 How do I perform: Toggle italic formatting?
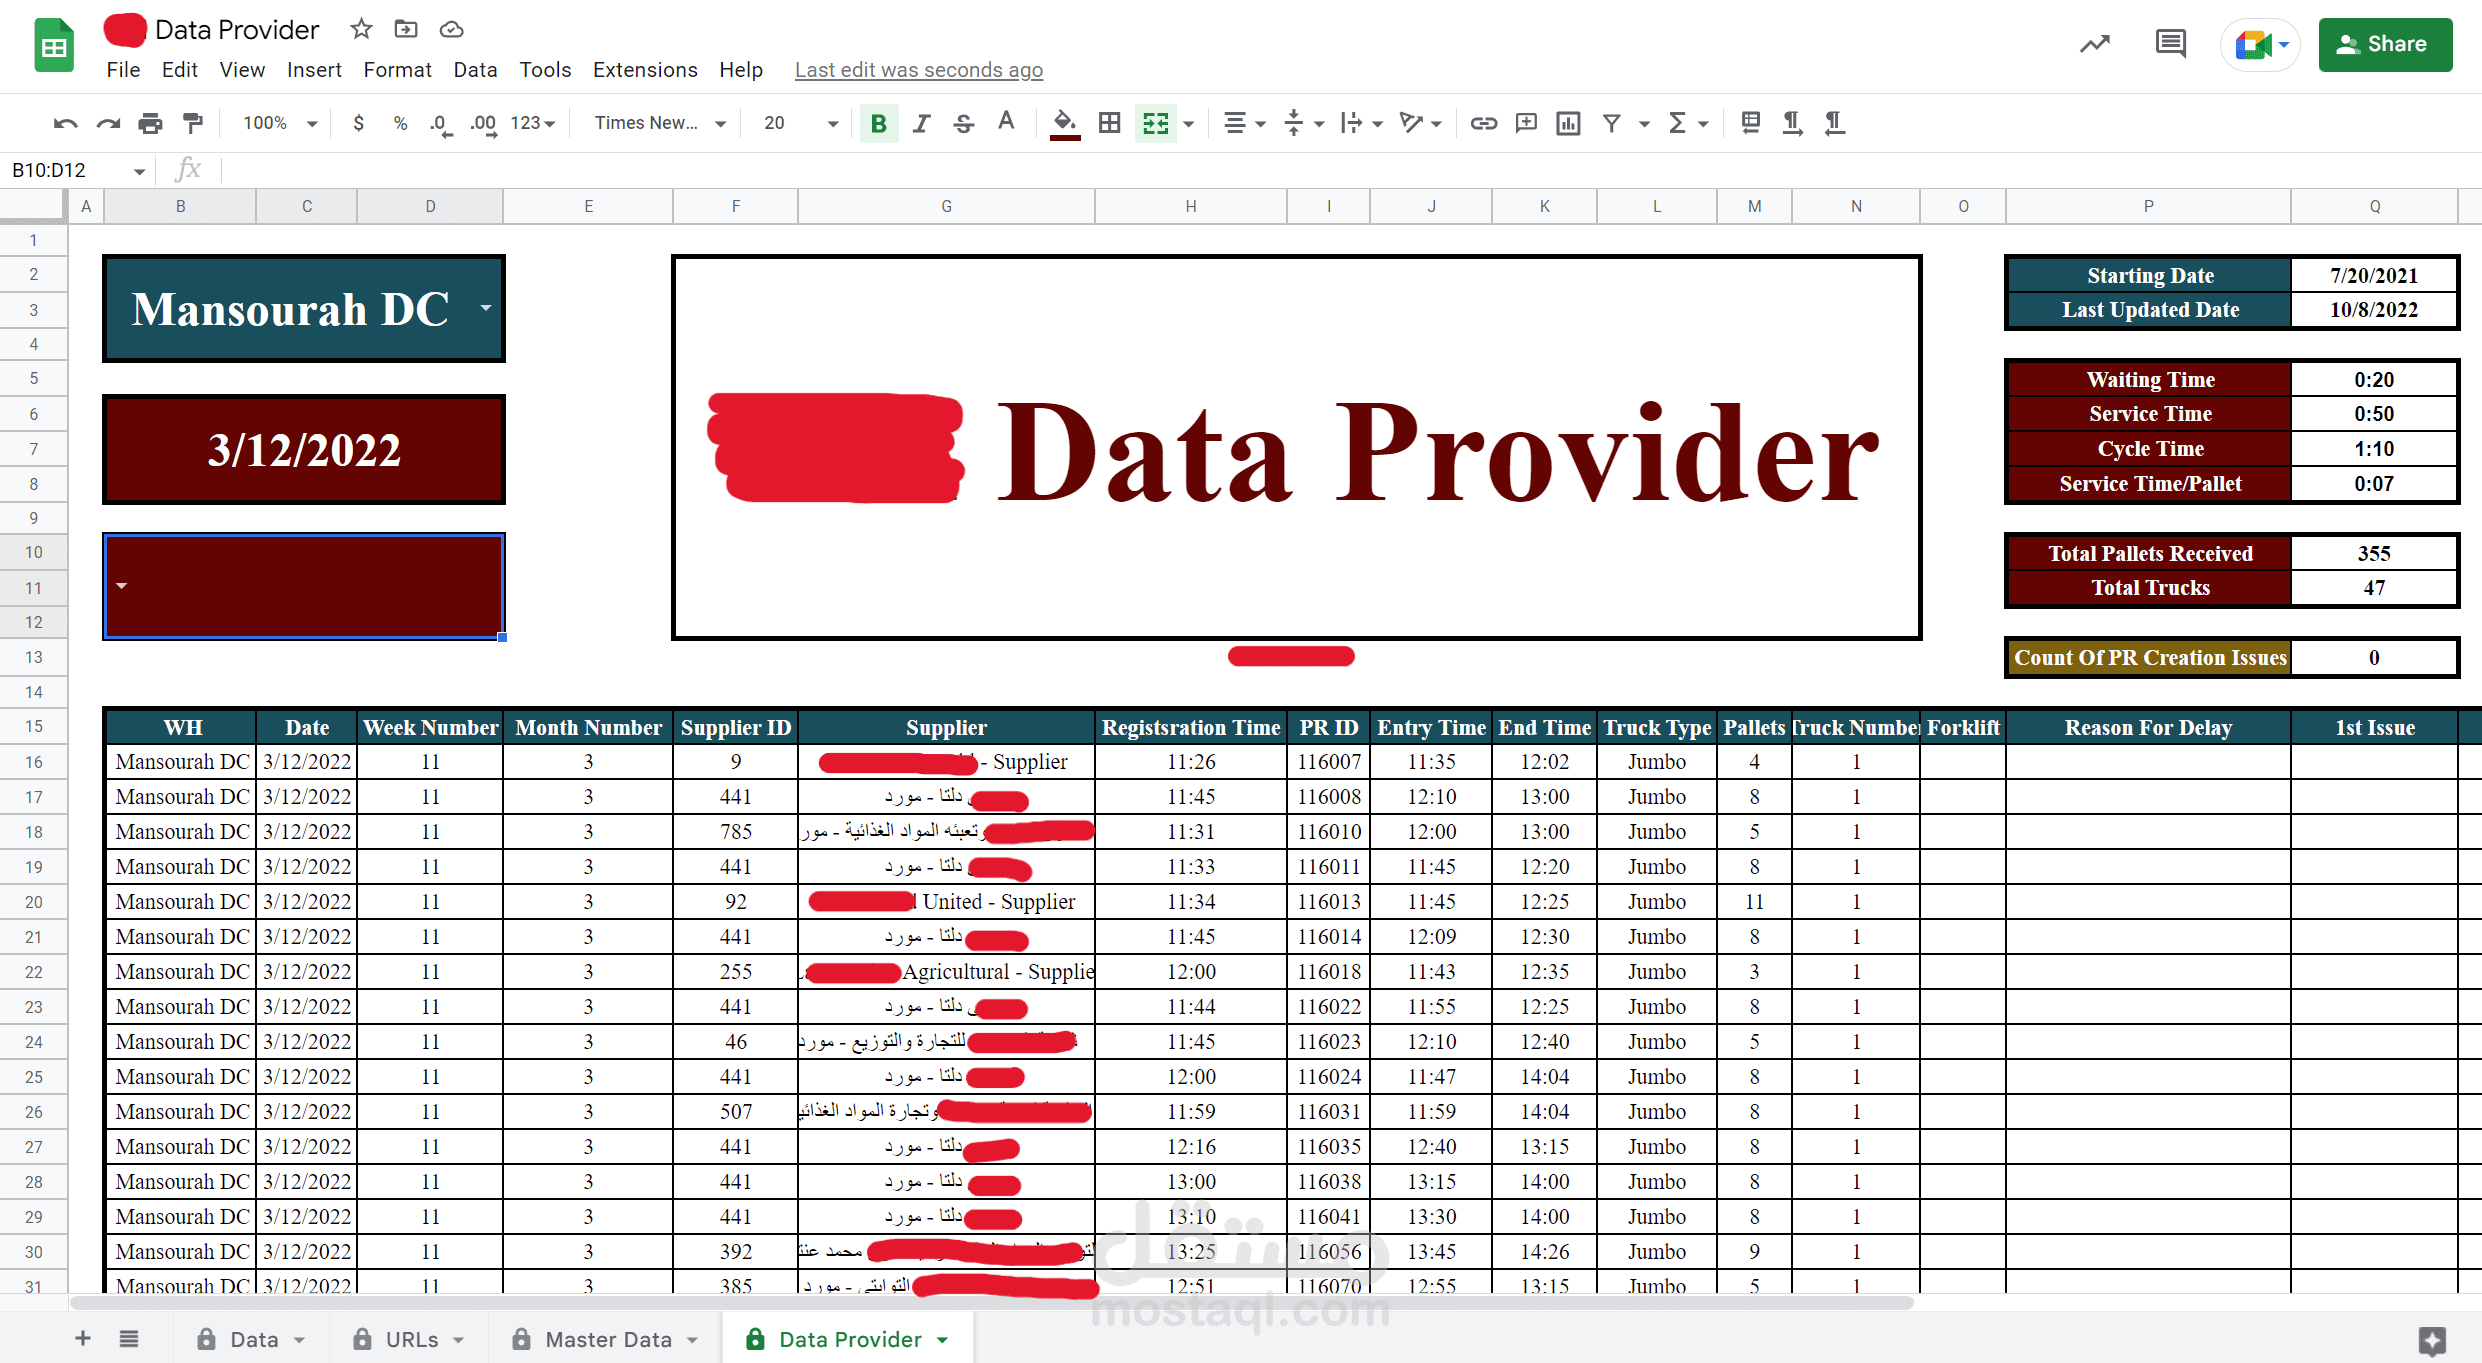tap(921, 123)
